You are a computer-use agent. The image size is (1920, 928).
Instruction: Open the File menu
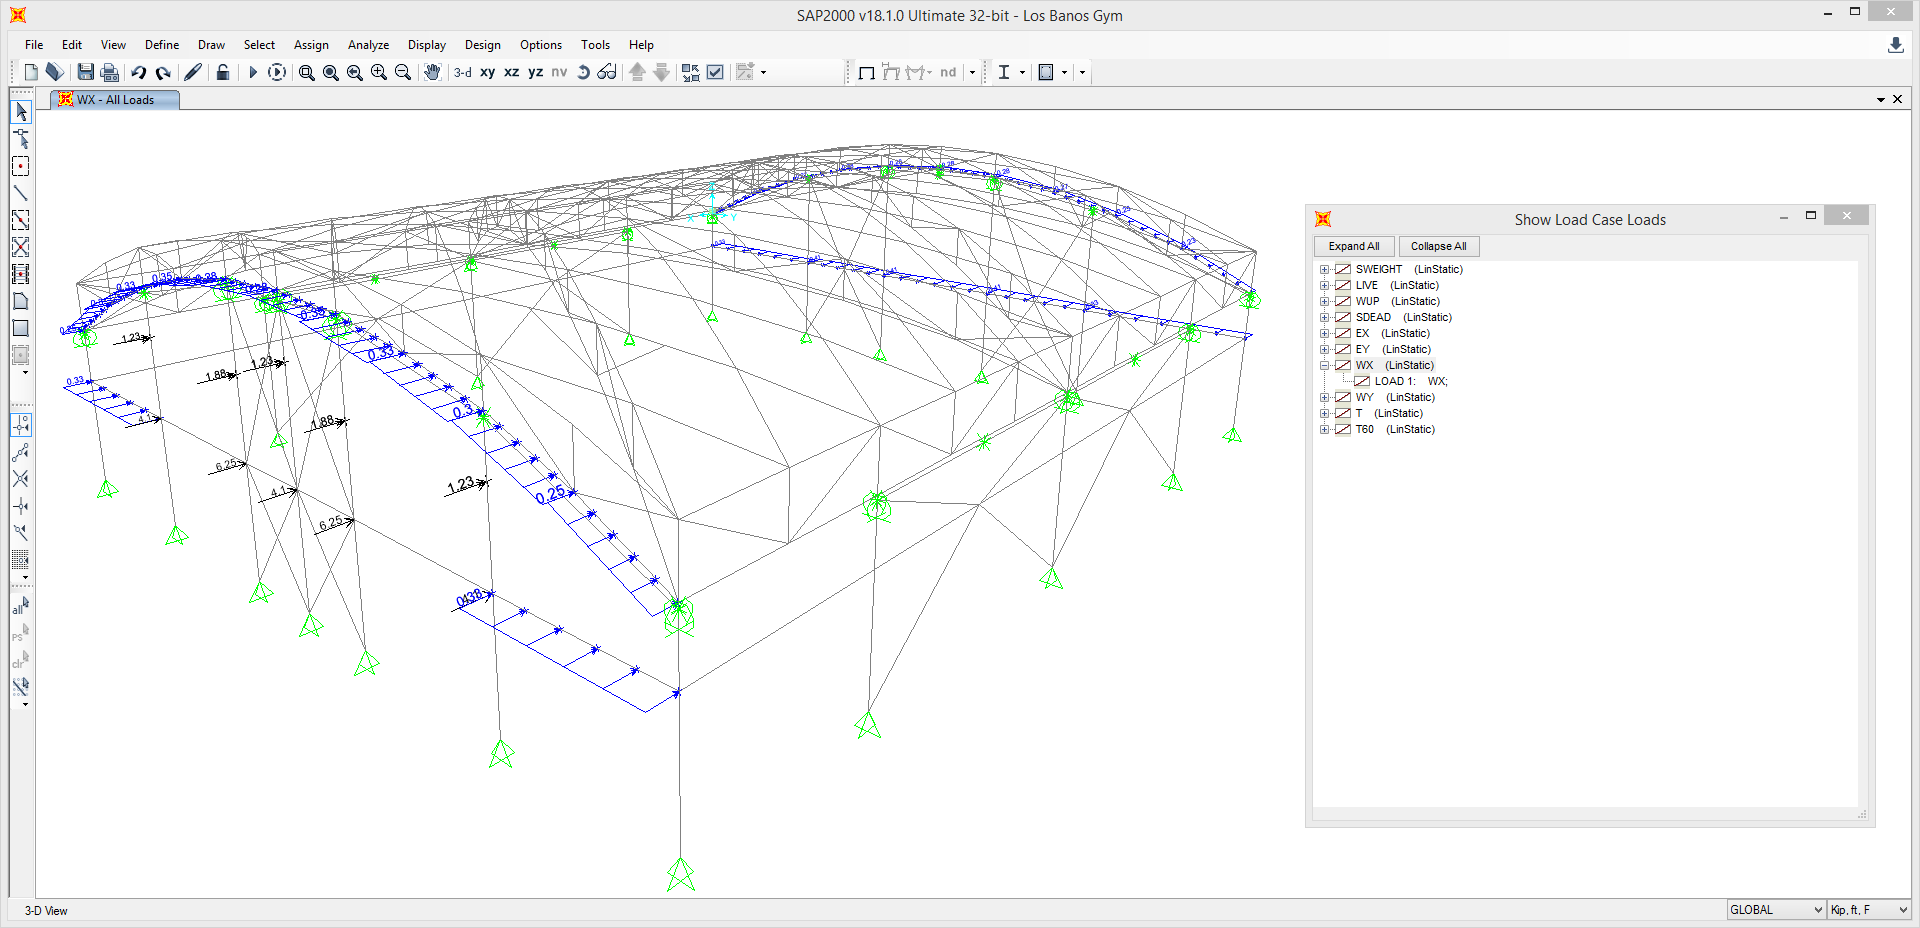click(x=34, y=45)
